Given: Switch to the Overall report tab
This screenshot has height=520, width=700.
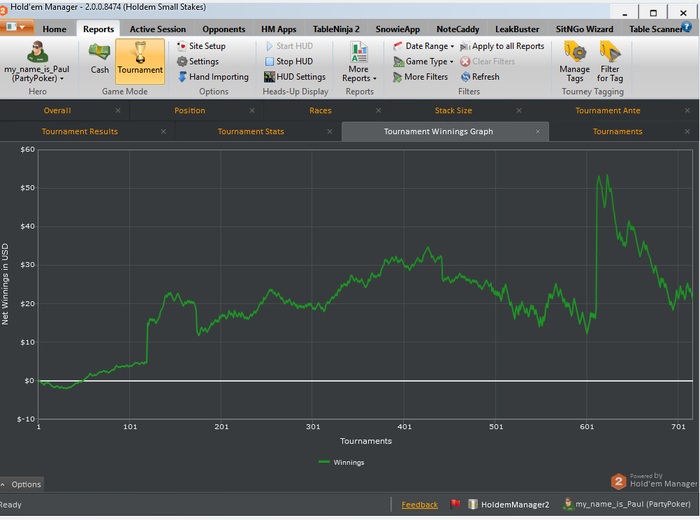Looking at the screenshot, I should [57, 111].
